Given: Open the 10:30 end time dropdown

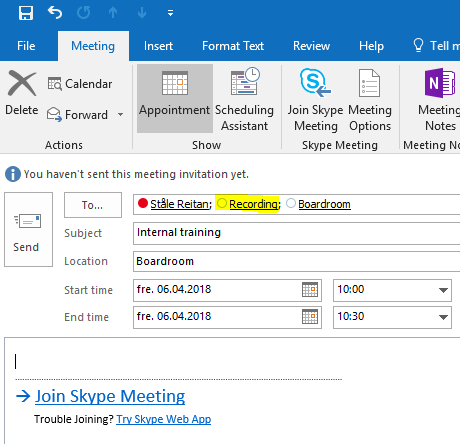Looking at the screenshot, I should (443, 317).
